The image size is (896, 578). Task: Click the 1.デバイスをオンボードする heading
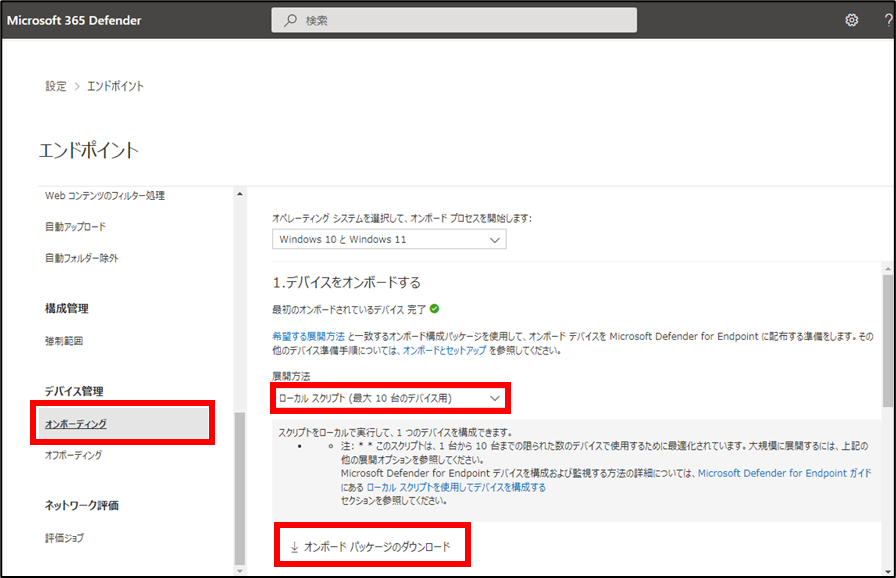tap(346, 282)
